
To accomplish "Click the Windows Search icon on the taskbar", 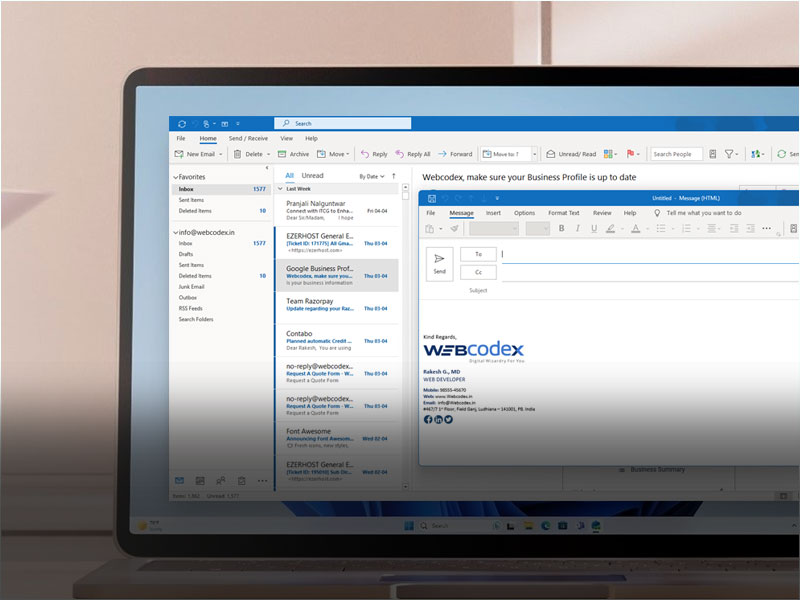I will [x=425, y=524].
